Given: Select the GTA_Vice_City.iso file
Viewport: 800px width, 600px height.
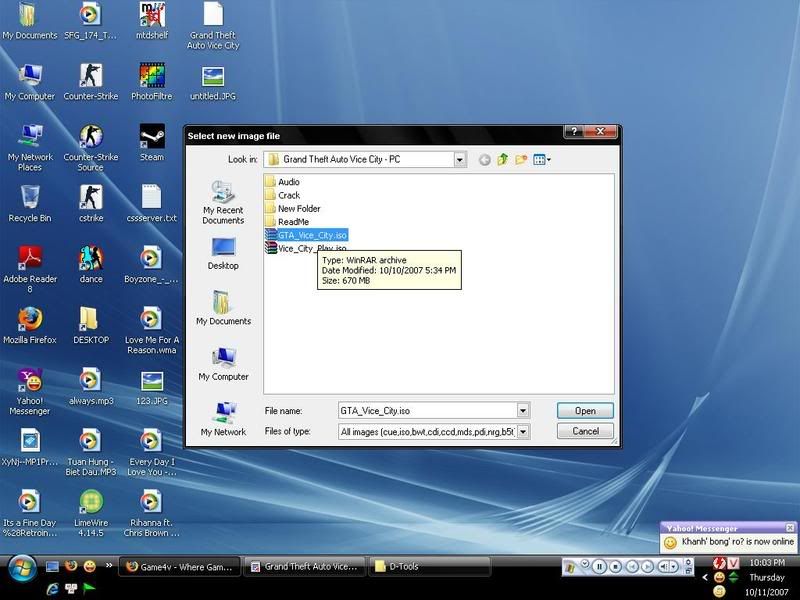Looking at the screenshot, I should pos(306,235).
